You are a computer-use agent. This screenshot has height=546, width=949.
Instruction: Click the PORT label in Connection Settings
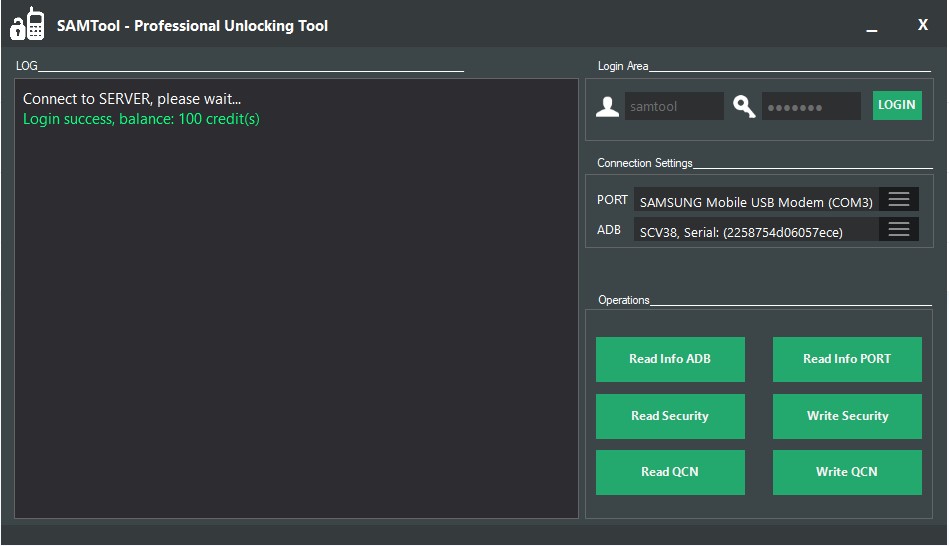pos(612,200)
